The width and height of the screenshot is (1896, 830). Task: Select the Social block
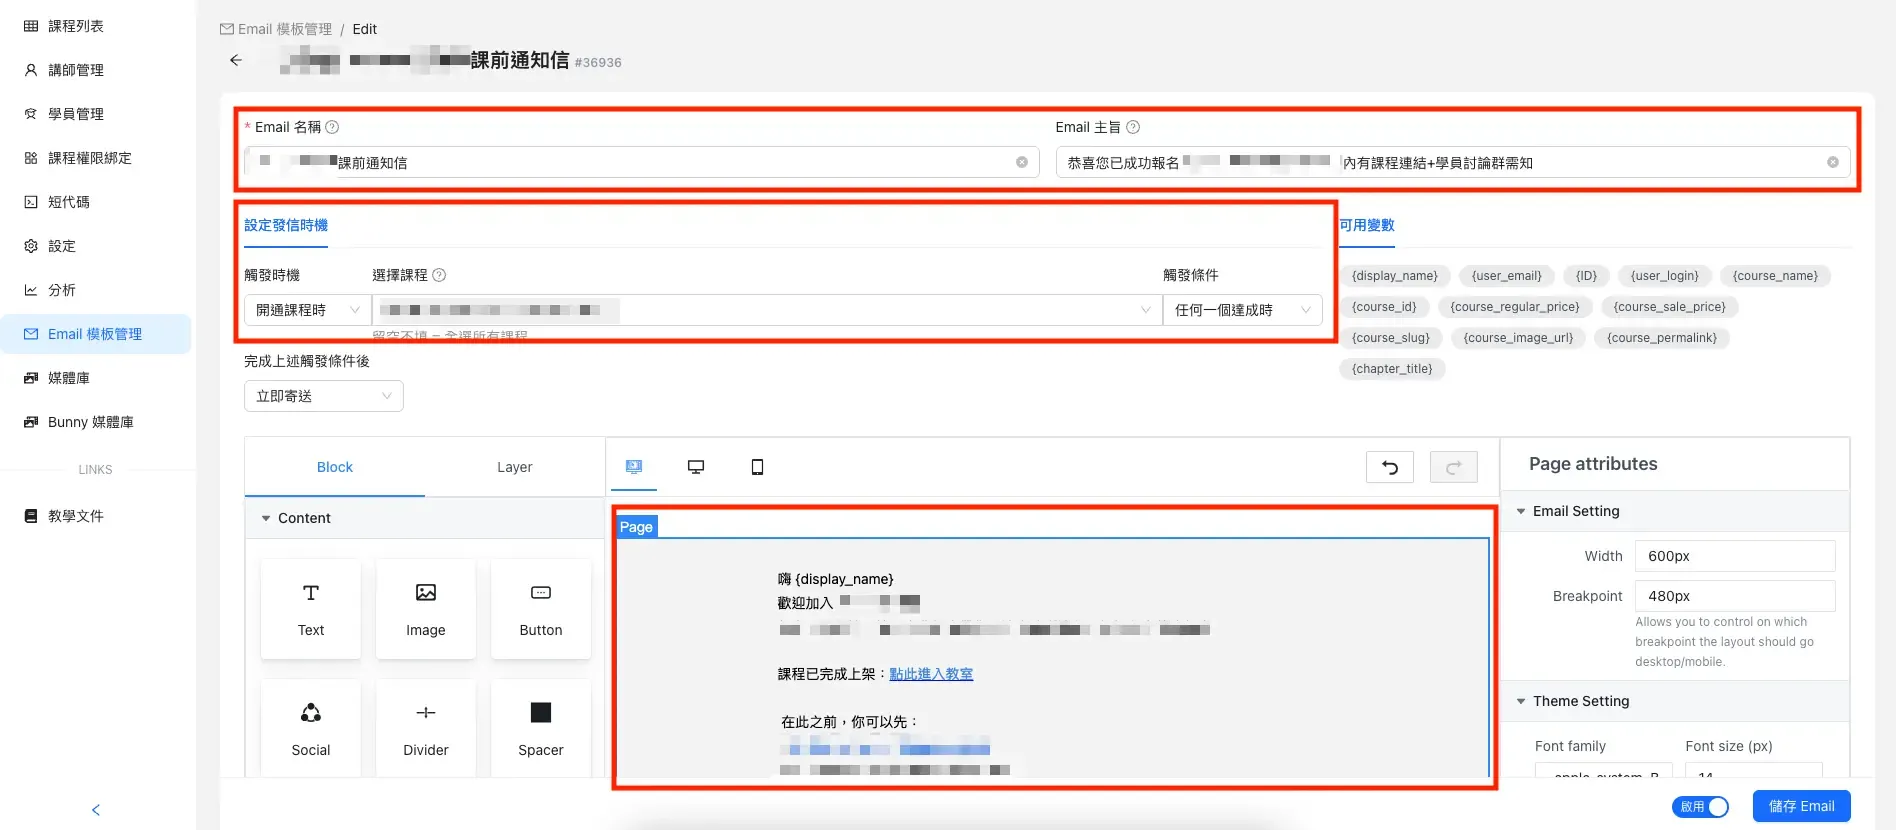tap(311, 728)
